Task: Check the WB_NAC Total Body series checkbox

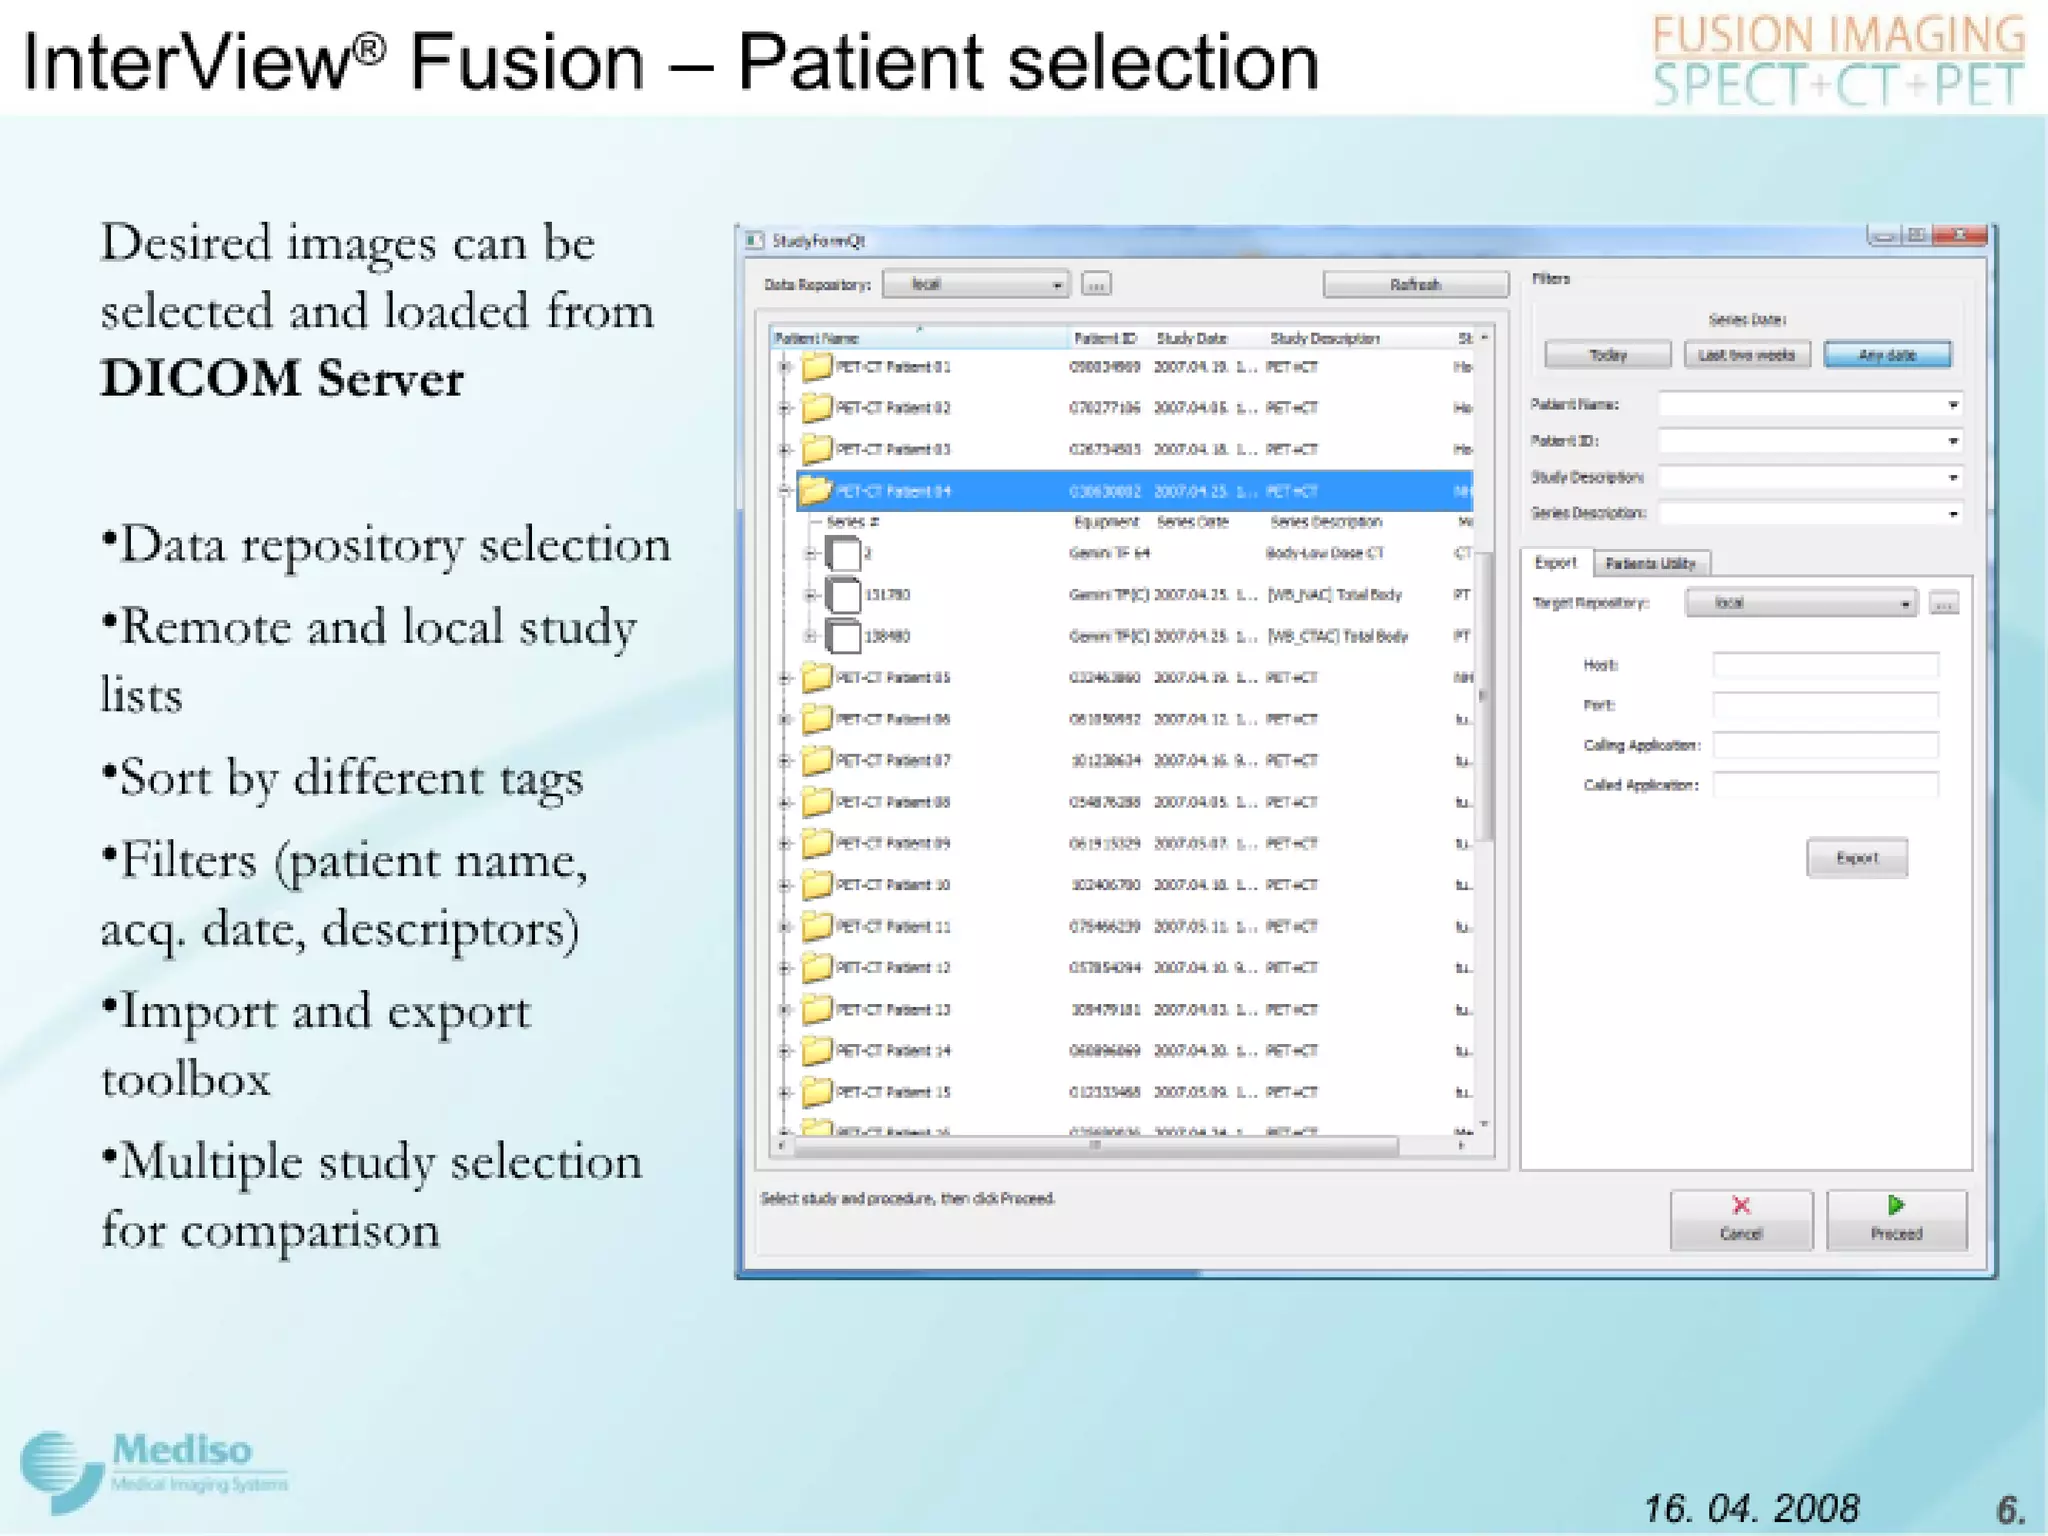Action: click(x=843, y=595)
